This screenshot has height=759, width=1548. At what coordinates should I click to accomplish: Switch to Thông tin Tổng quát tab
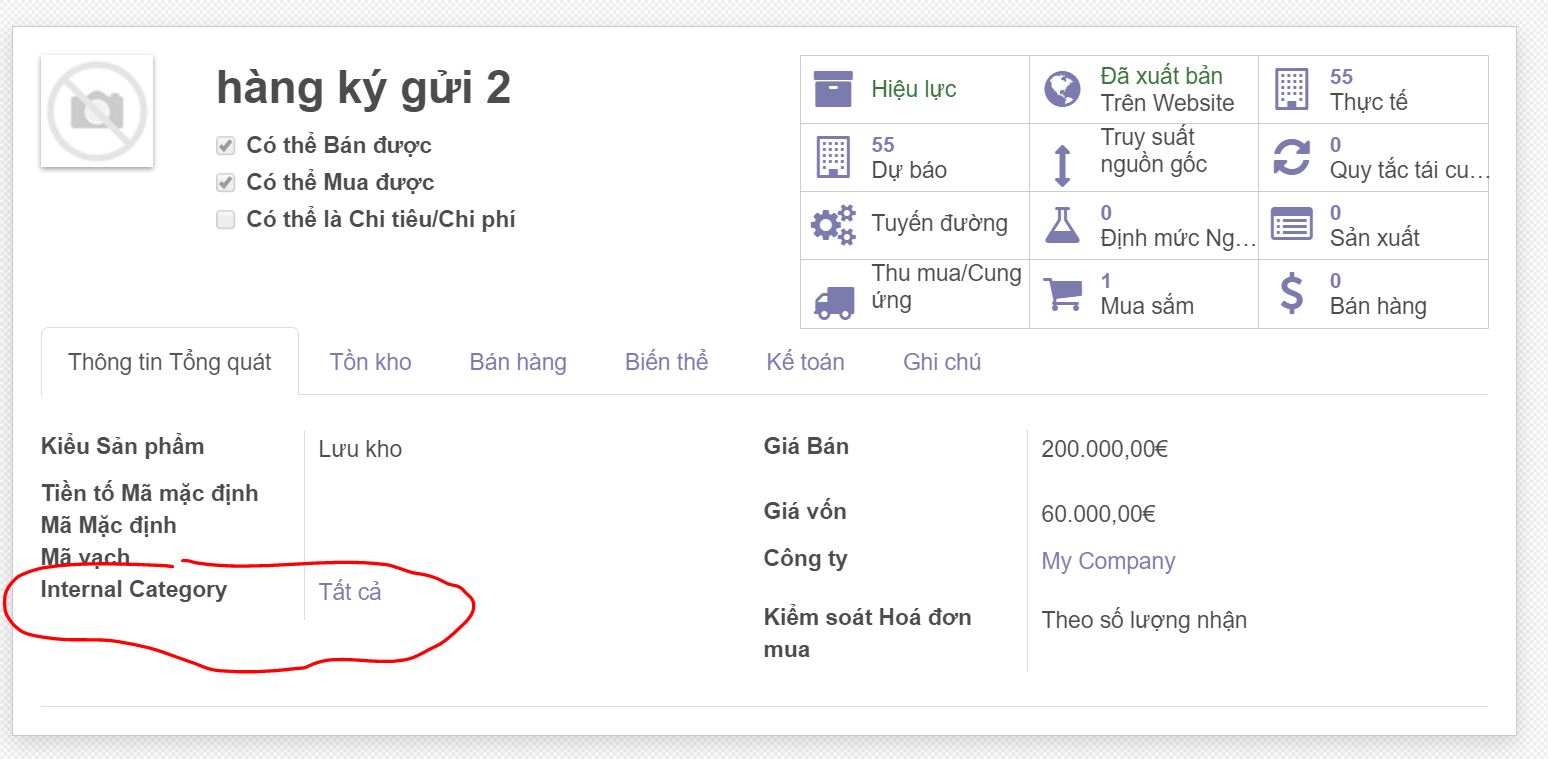tap(170, 362)
